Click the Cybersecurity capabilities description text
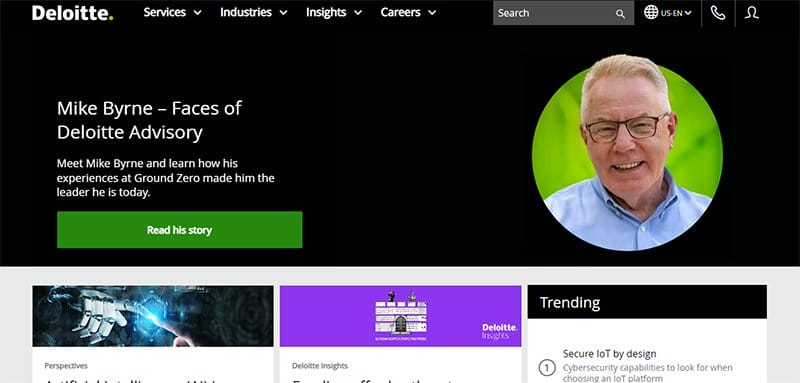The width and height of the screenshot is (800, 383). (647, 373)
